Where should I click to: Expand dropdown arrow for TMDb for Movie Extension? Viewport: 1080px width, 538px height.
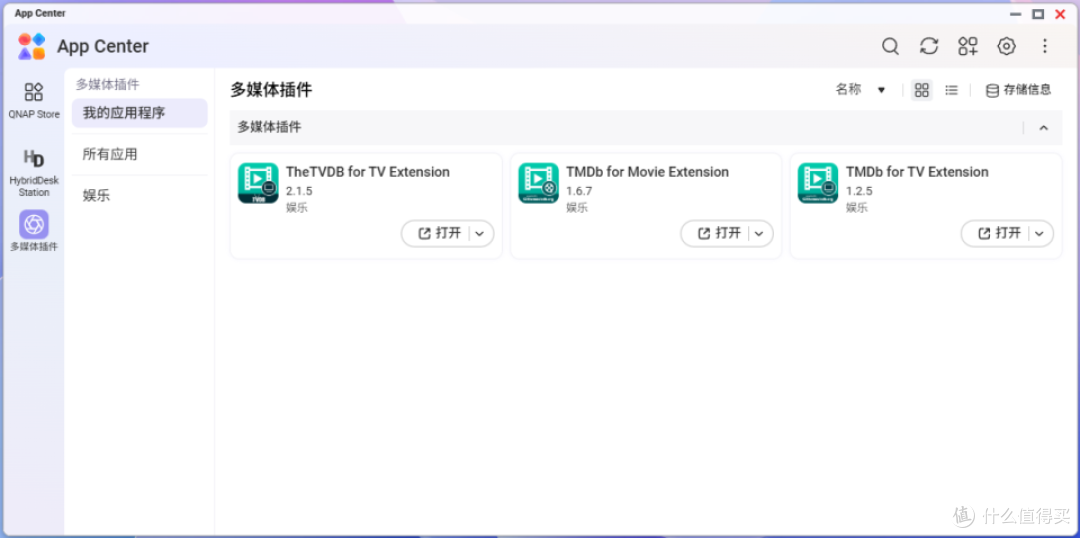coord(760,234)
